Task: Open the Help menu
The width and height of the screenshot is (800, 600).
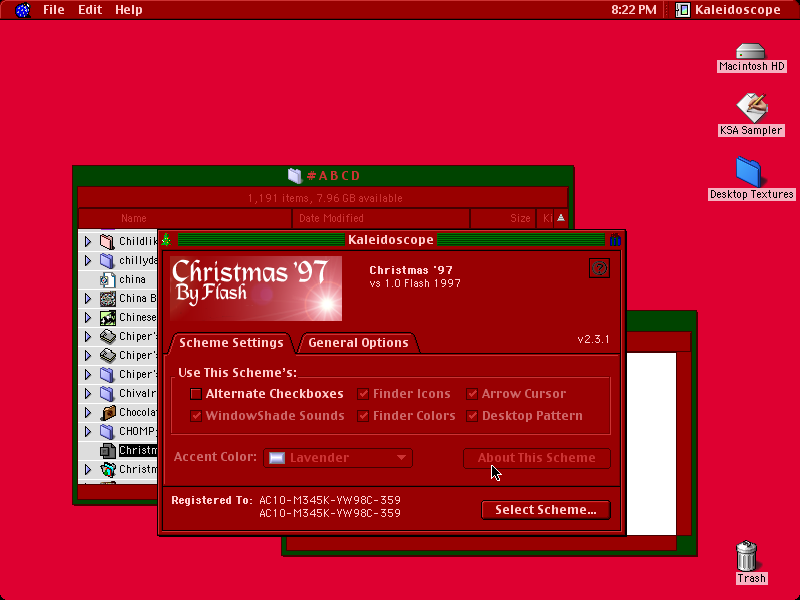Action: [x=129, y=10]
